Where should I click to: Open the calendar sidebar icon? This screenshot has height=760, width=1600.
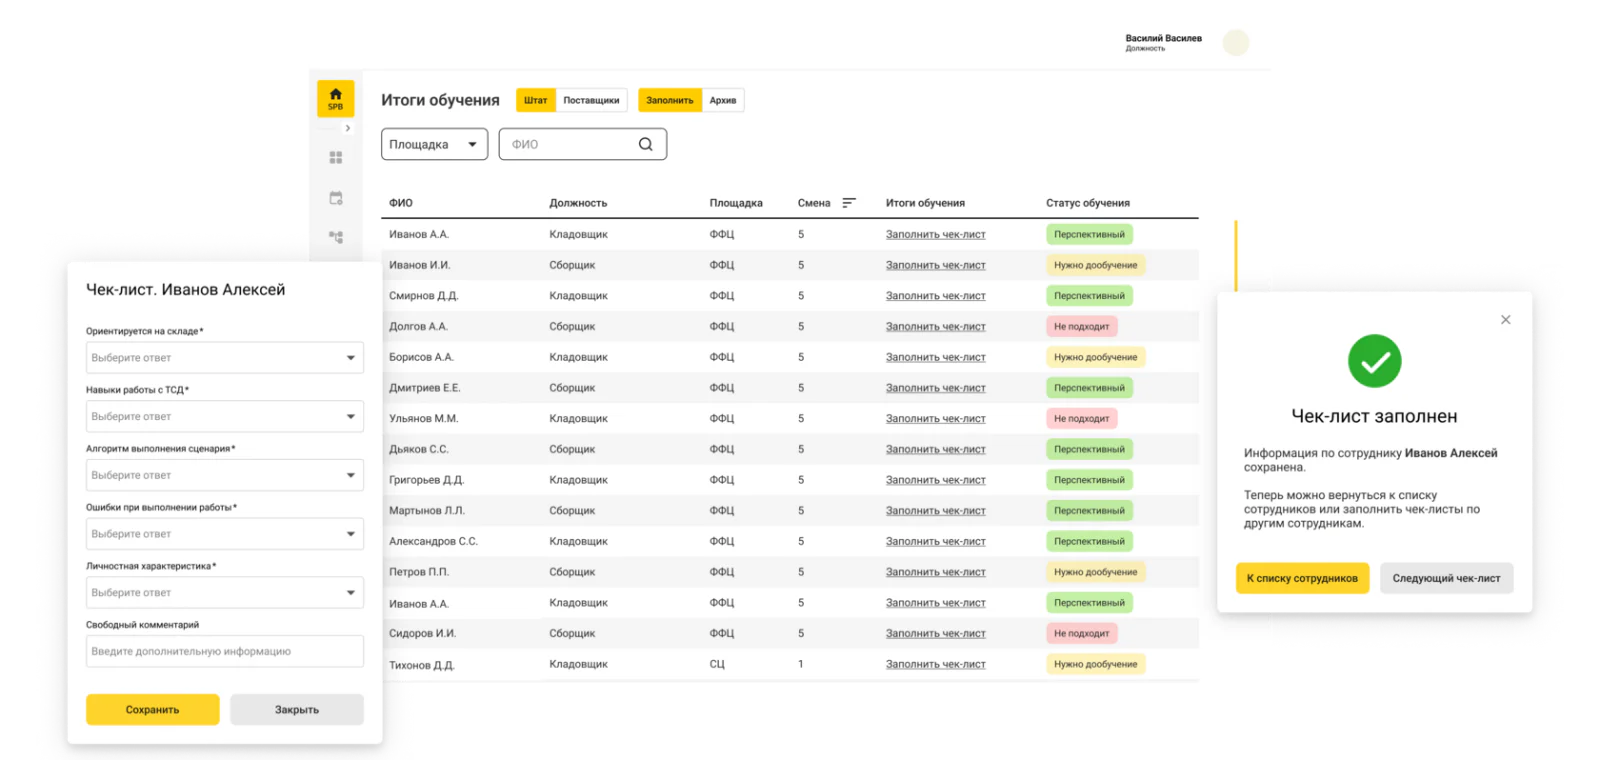point(336,198)
